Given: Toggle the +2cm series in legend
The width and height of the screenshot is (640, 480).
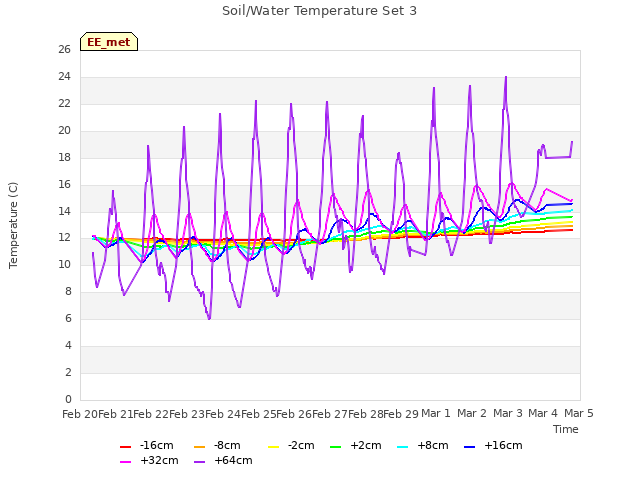Looking at the screenshot, I should point(356,445).
